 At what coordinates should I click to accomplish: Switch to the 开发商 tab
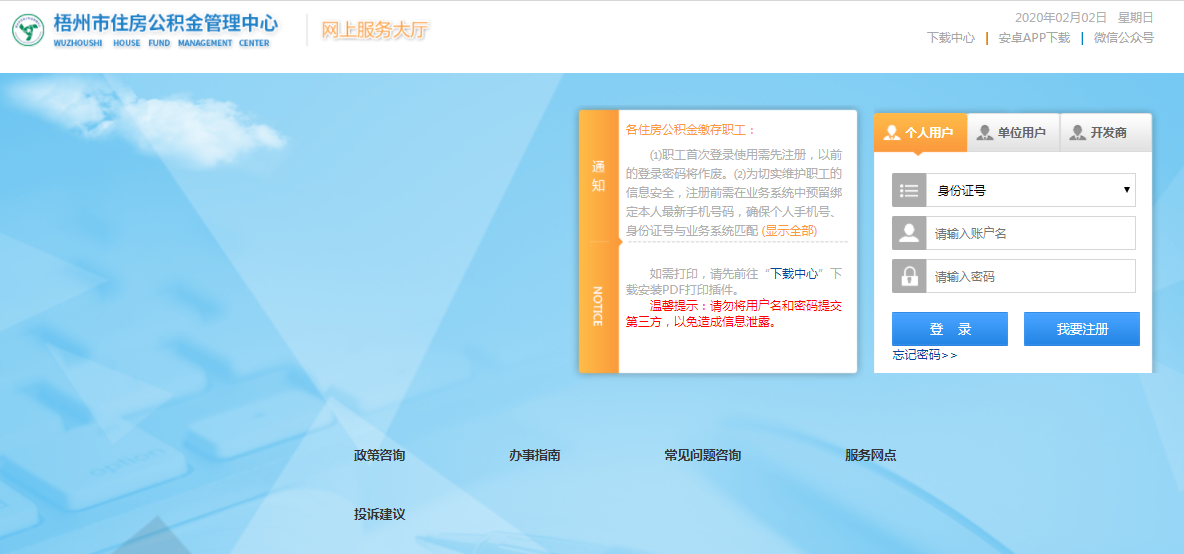[x=1105, y=133]
